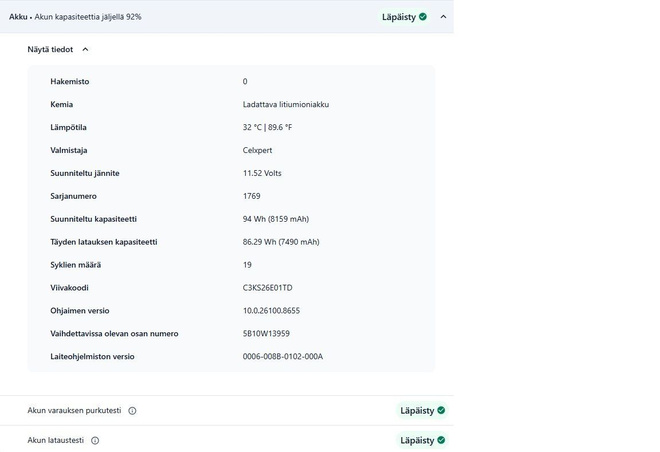Click Läpäisty badge on purkutesti row
The width and height of the screenshot is (660, 452).
click(x=422, y=410)
